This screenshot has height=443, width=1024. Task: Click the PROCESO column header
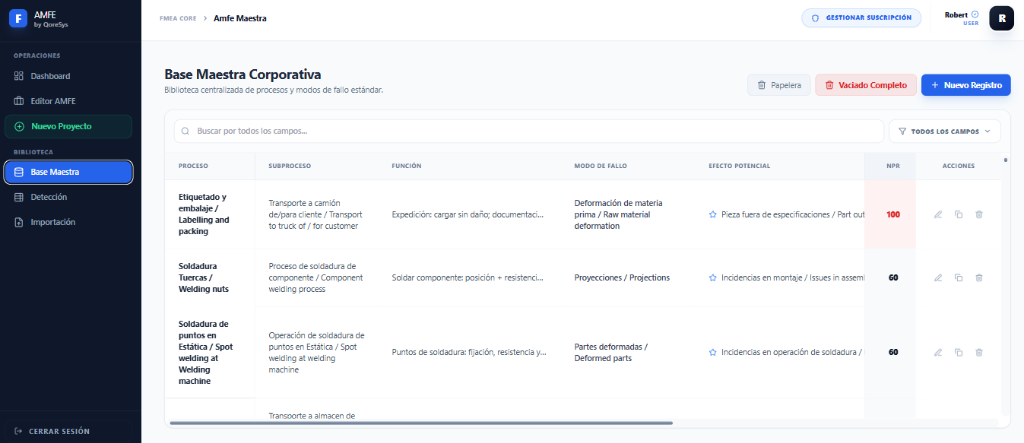193,166
